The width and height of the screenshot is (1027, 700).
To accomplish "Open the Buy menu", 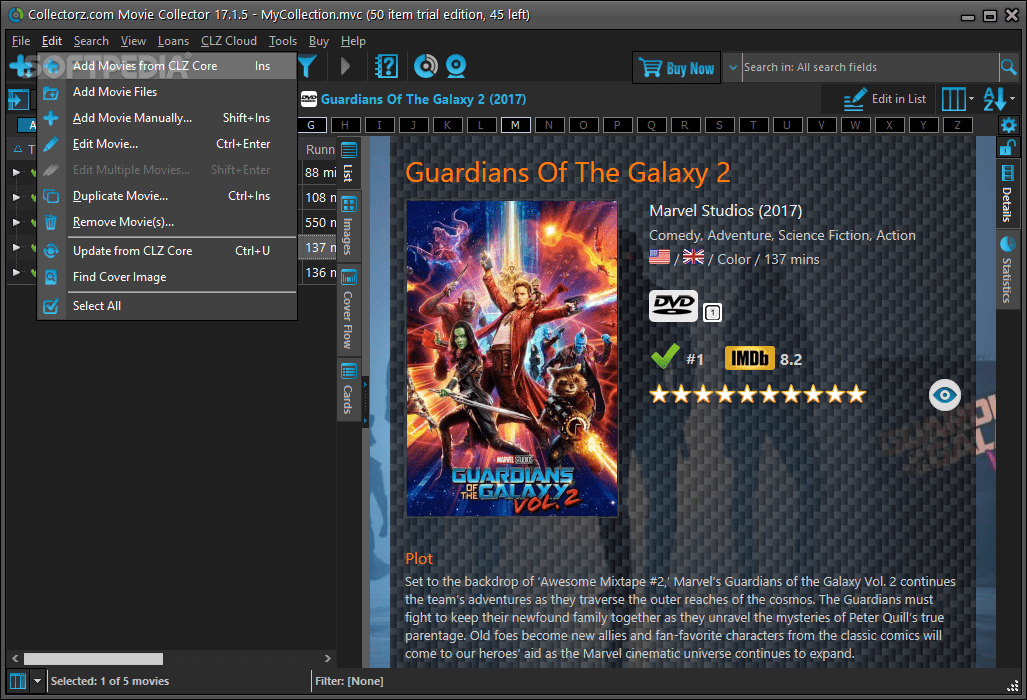I will [x=318, y=41].
